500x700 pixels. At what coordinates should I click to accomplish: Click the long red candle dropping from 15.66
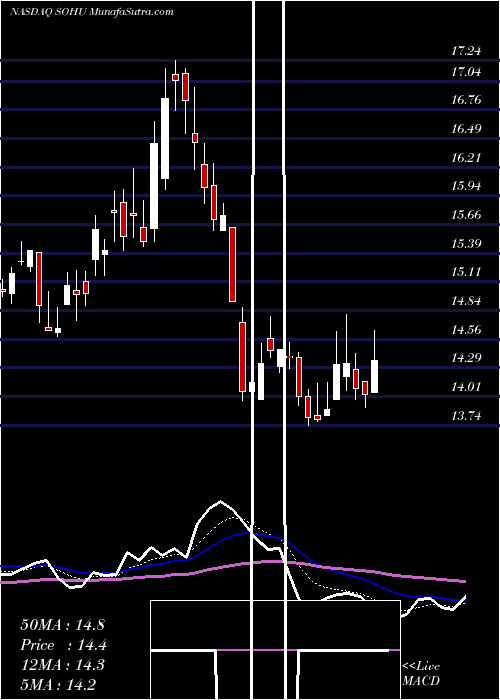point(232,264)
